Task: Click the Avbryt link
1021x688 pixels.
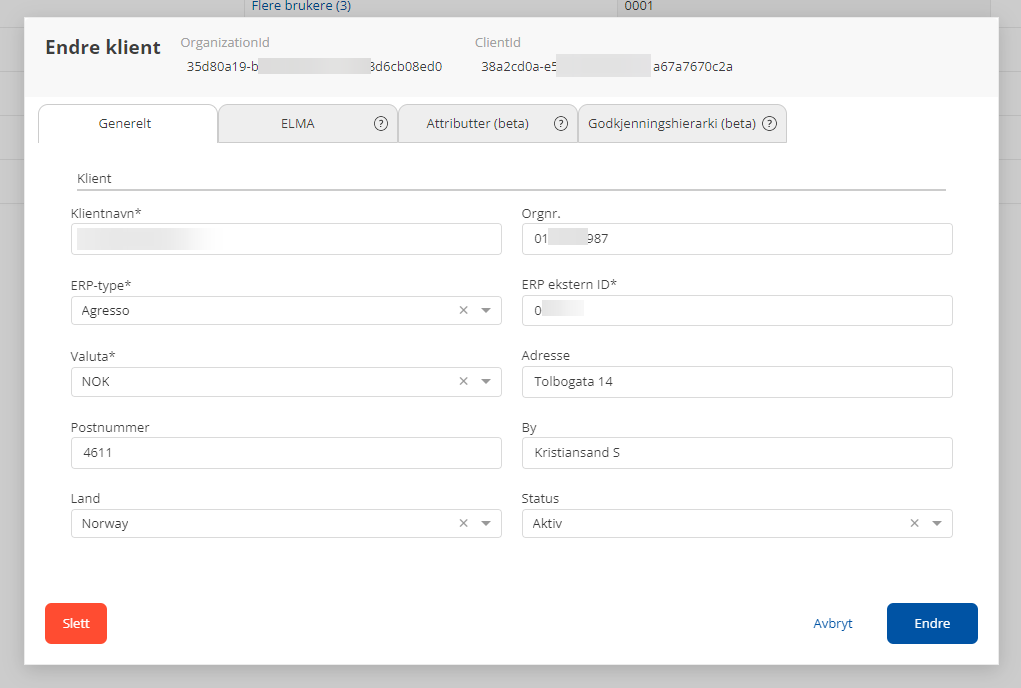Action: pos(832,623)
